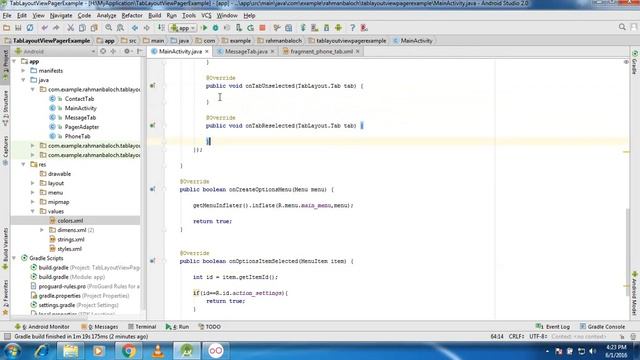Collapse the java folder node
640x360 pixels.
24,80
